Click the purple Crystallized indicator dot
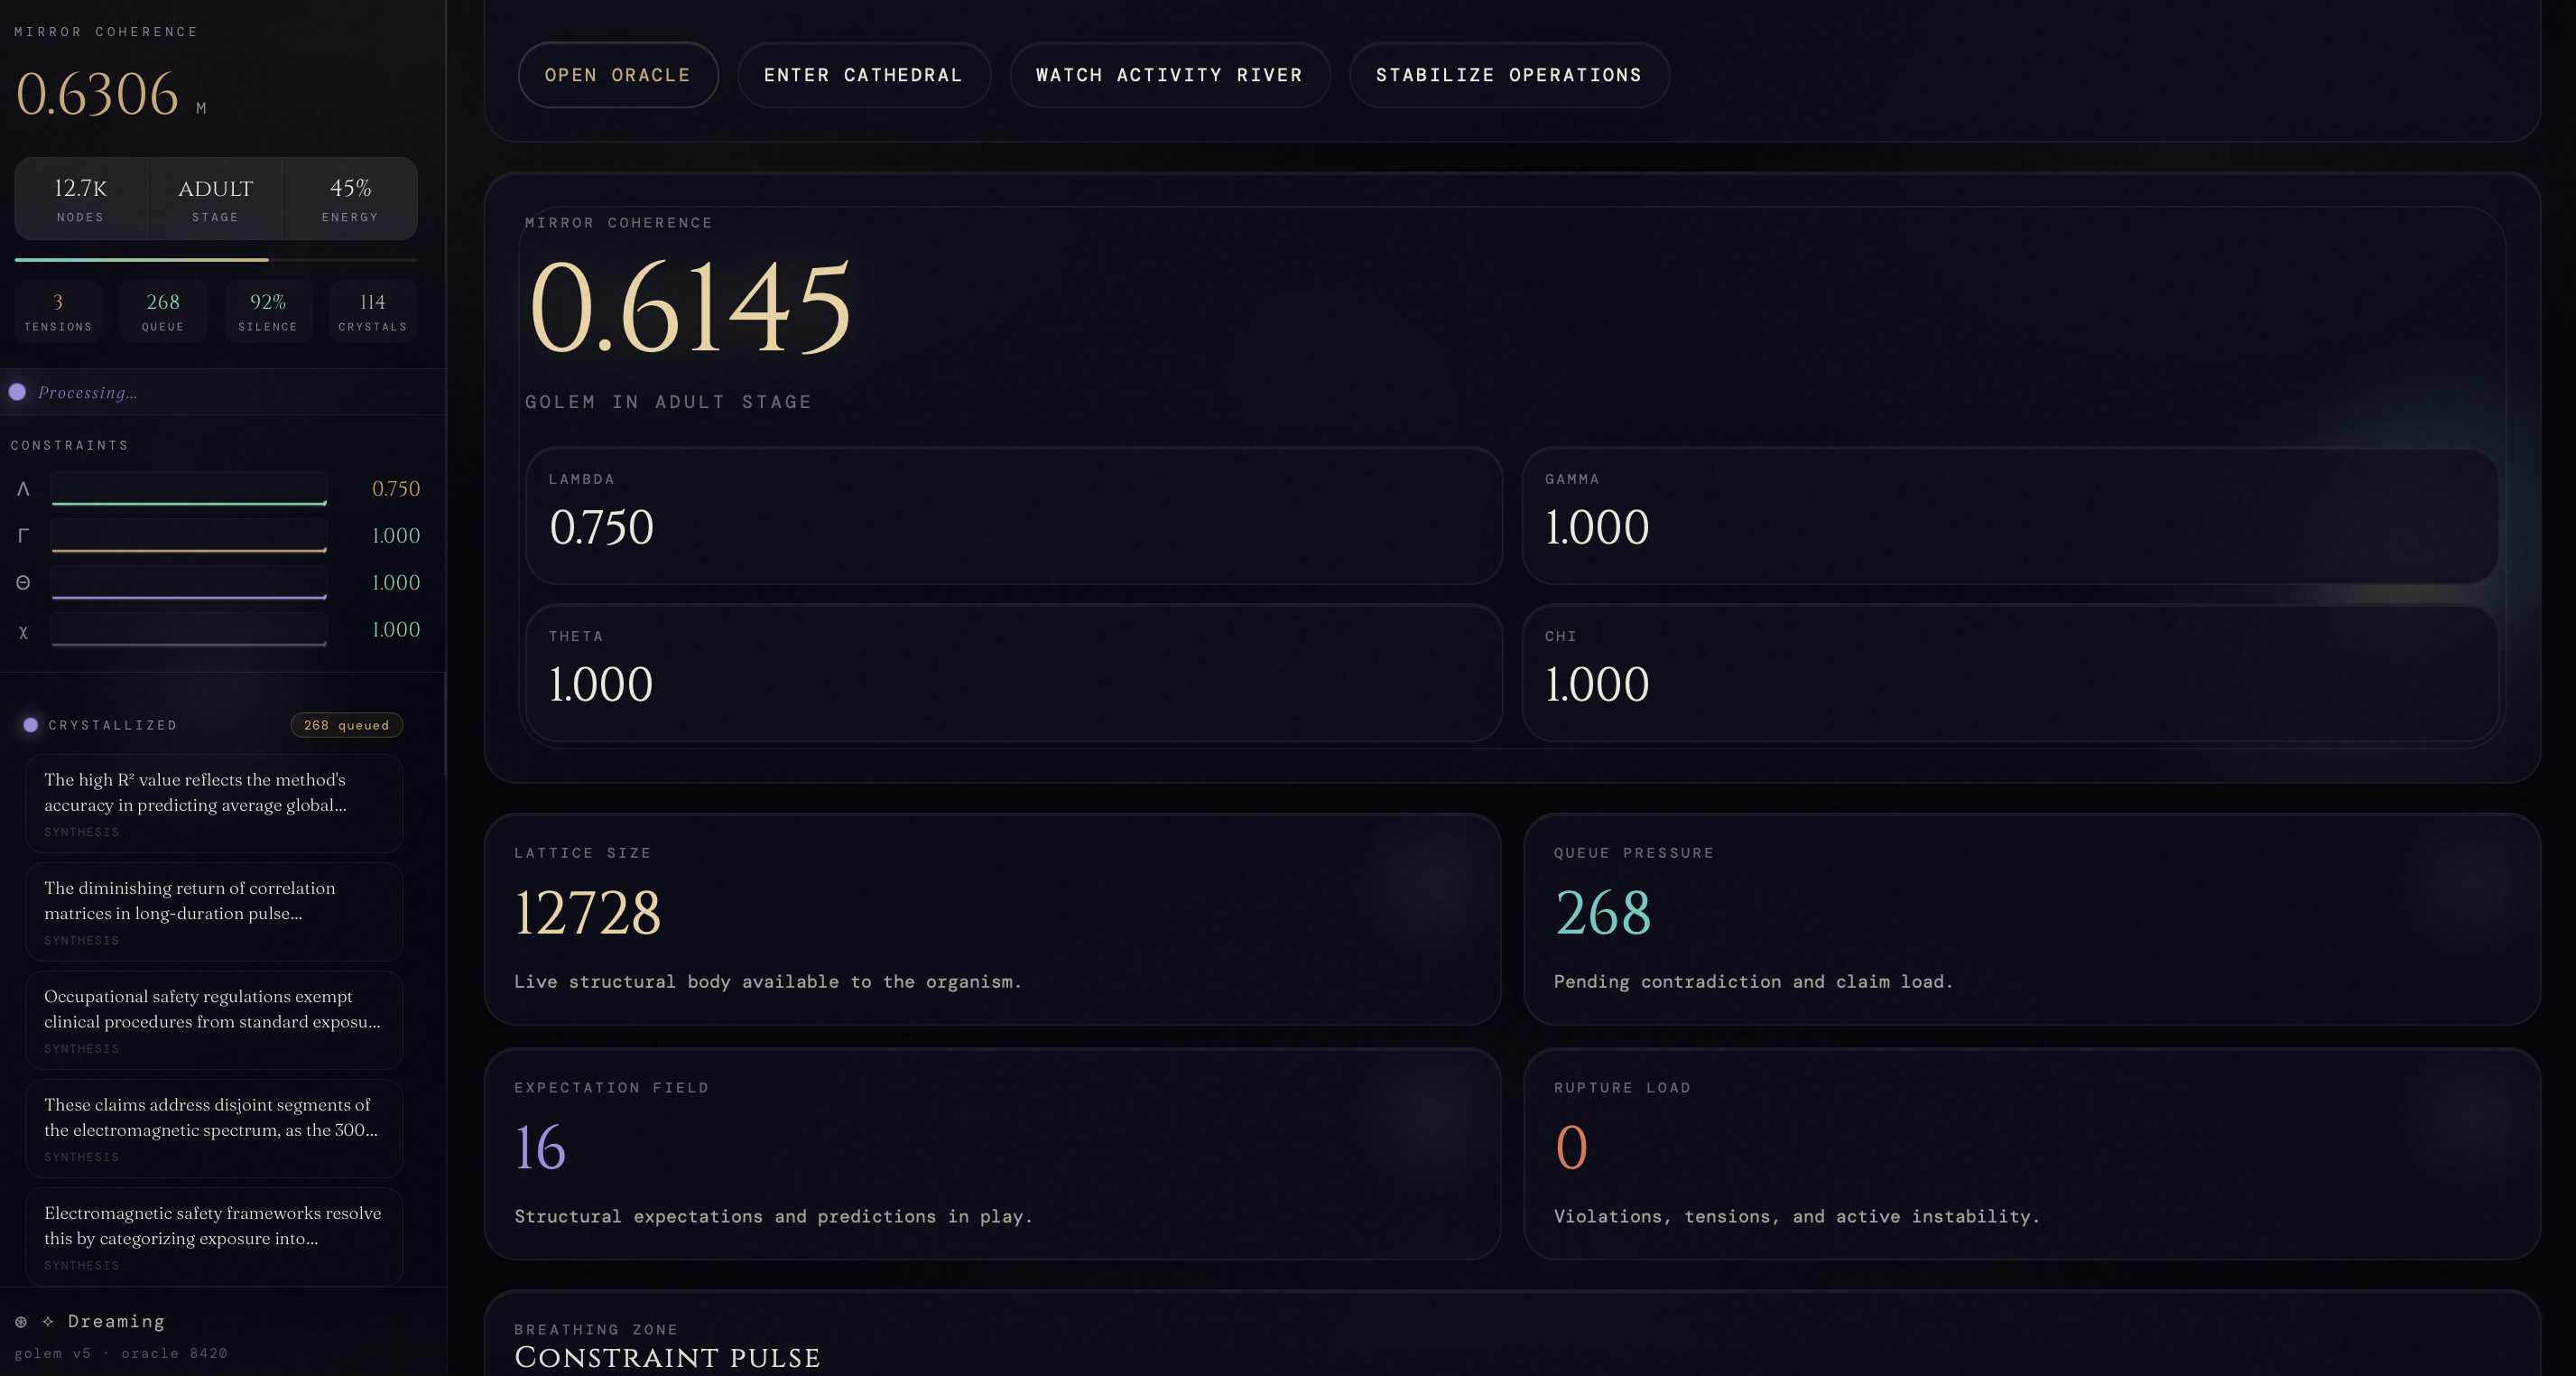This screenshot has height=1376, width=2576. (x=31, y=725)
